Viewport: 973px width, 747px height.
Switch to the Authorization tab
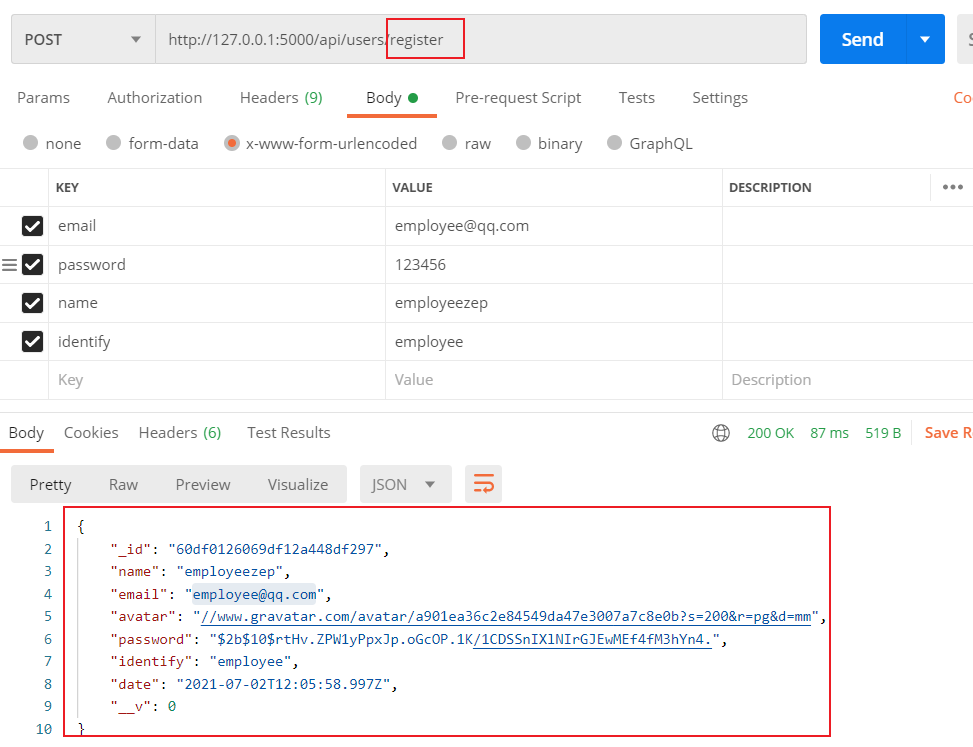click(155, 98)
